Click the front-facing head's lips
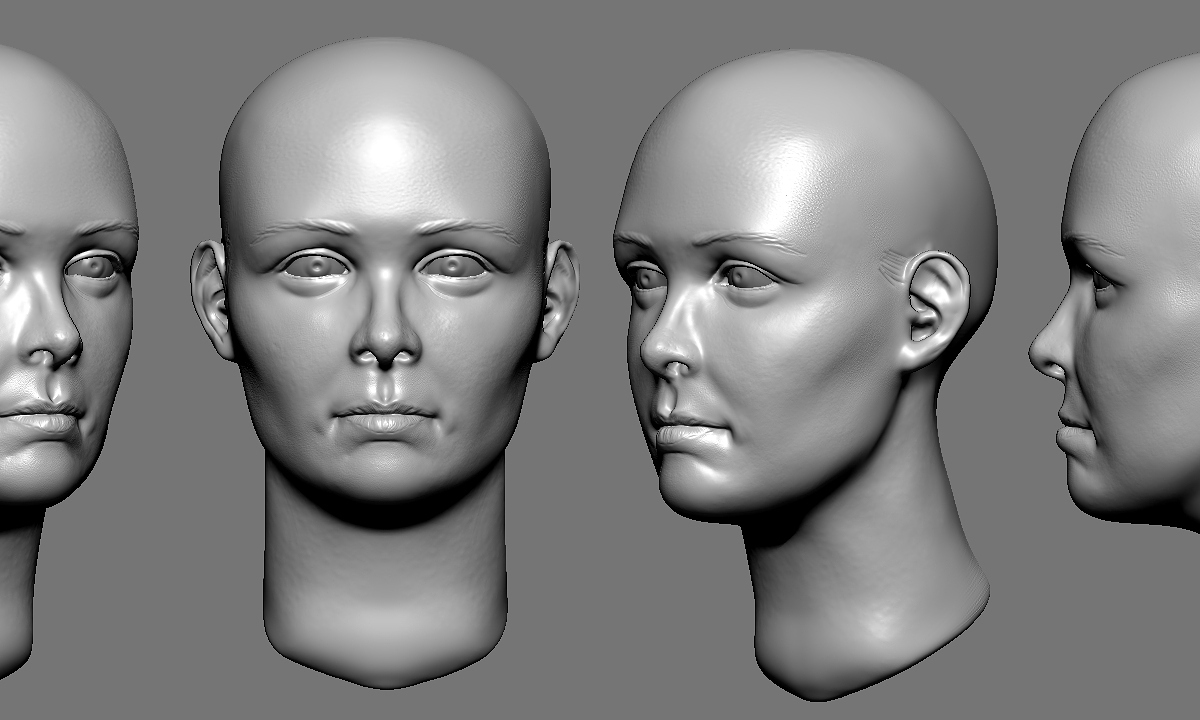This screenshot has width=1200, height=720. 385,417
